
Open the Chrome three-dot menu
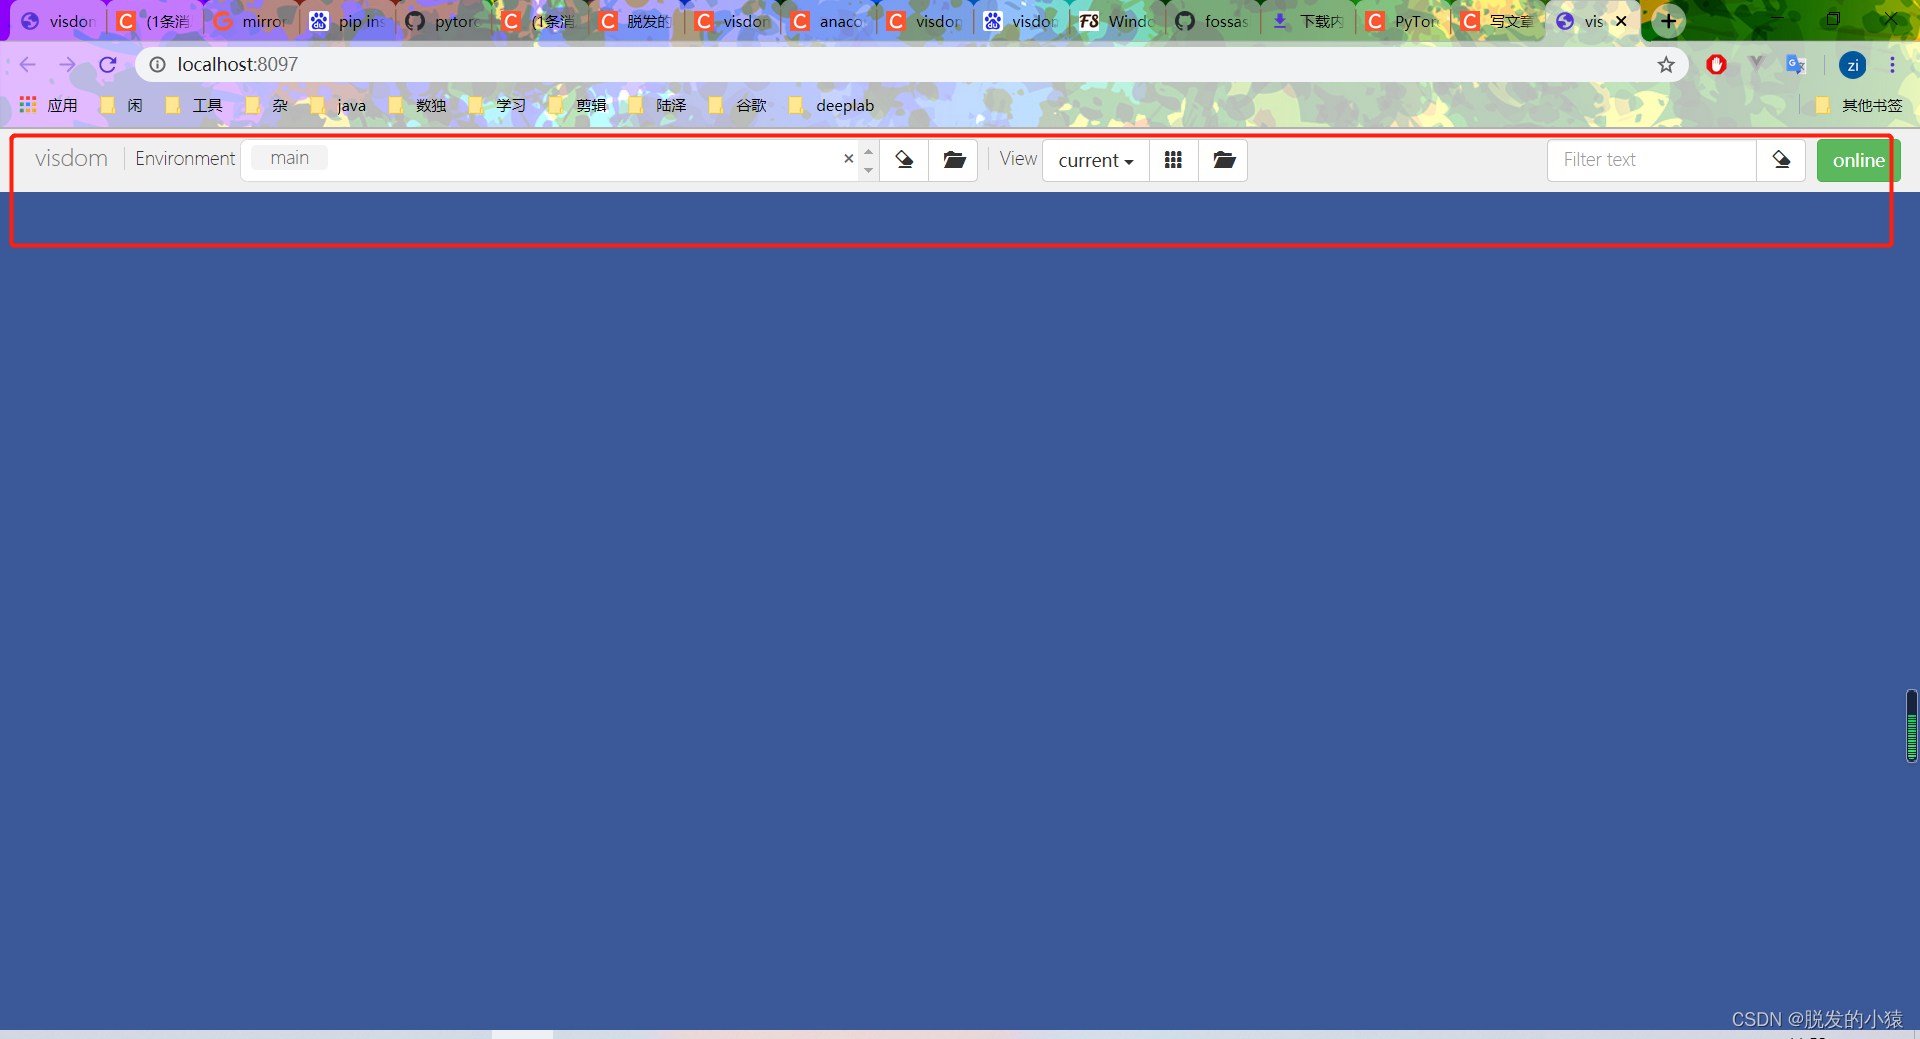[x=1892, y=65]
